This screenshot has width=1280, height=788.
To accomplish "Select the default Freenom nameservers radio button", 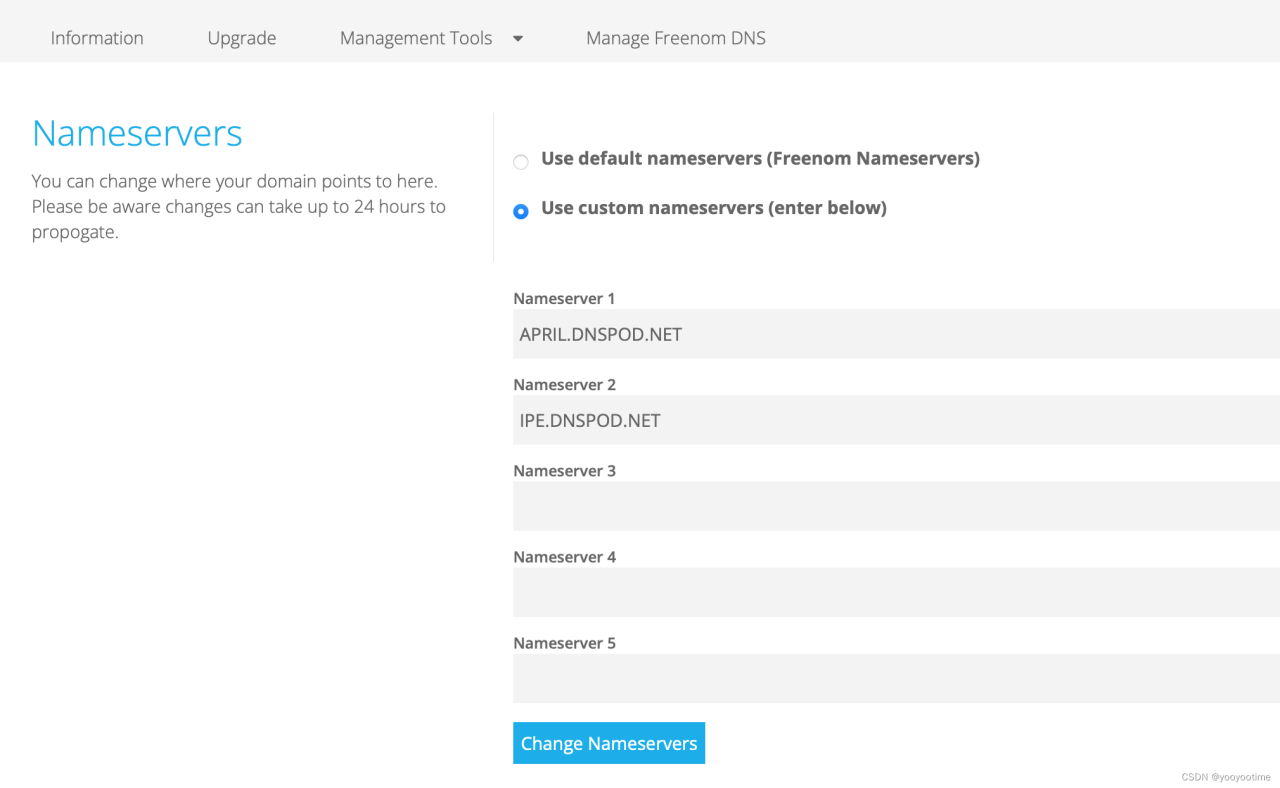I will pyautogui.click(x=521, y=162).
